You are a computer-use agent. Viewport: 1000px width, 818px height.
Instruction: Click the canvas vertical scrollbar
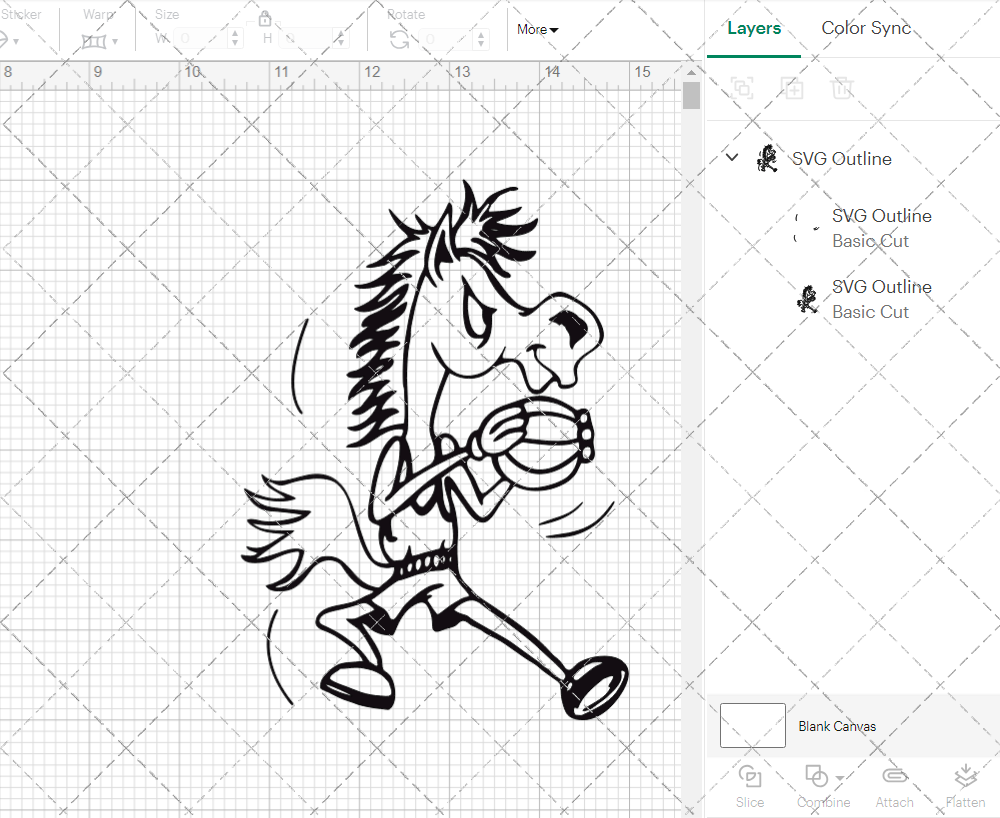pyautogui.click(x=690, y=95)
